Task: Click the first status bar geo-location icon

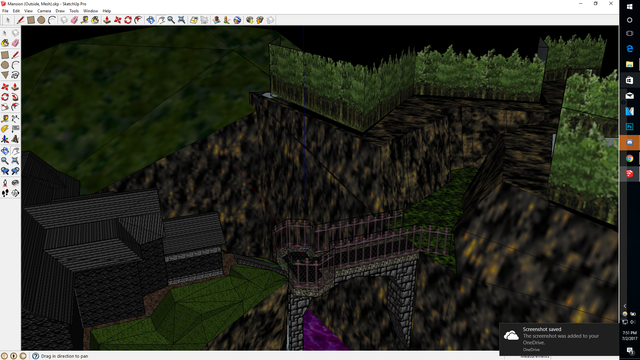Action: [x=4, y=356]
